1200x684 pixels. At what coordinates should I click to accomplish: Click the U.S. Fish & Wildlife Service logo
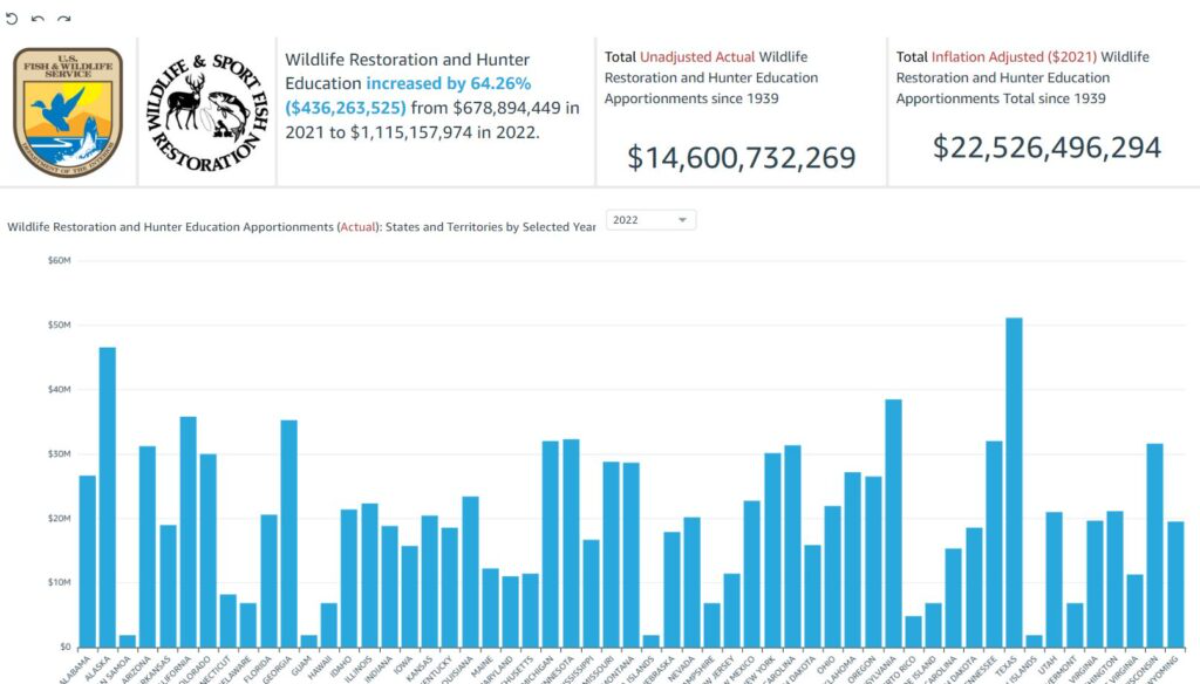pos(68,112)
